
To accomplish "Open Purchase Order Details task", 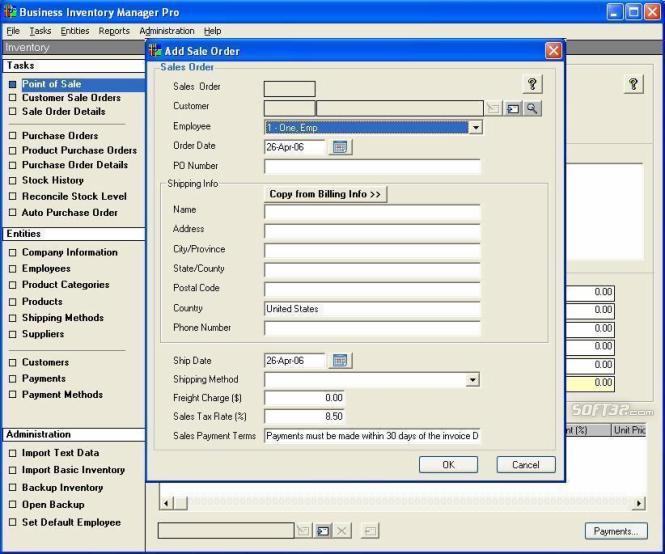I will [x=75, y=165].
